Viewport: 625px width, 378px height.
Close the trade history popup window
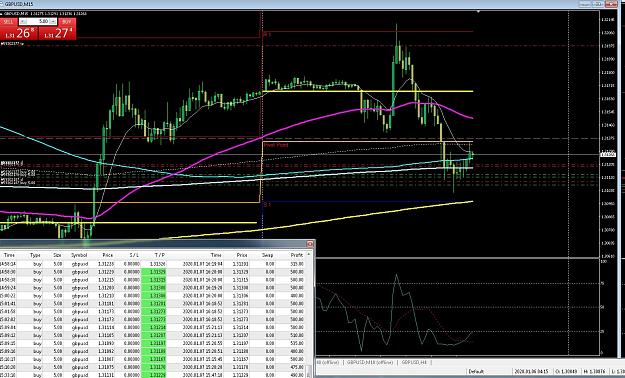click(309, 244)
